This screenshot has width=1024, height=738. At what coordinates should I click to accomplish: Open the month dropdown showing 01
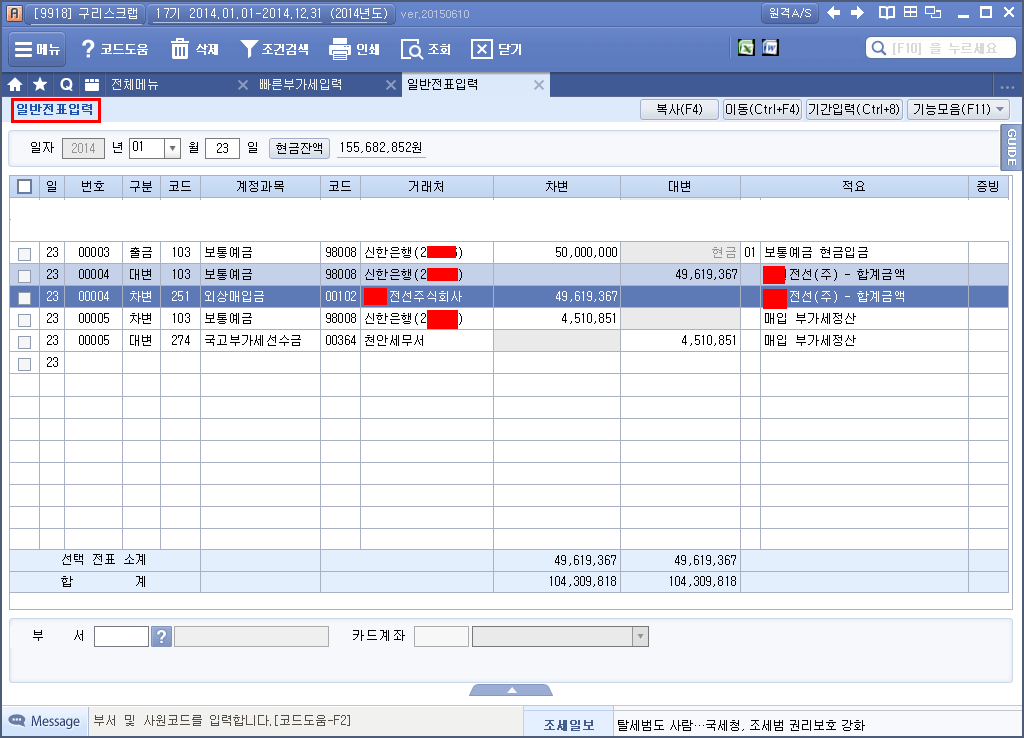click(x=172, y=148)
